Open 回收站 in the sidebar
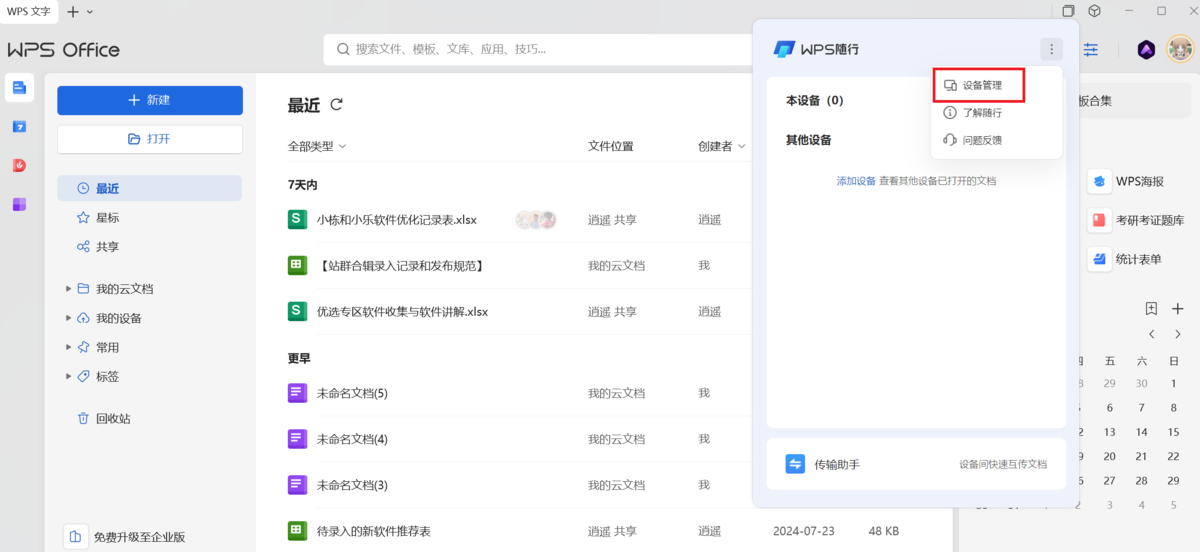 (112, 419)
